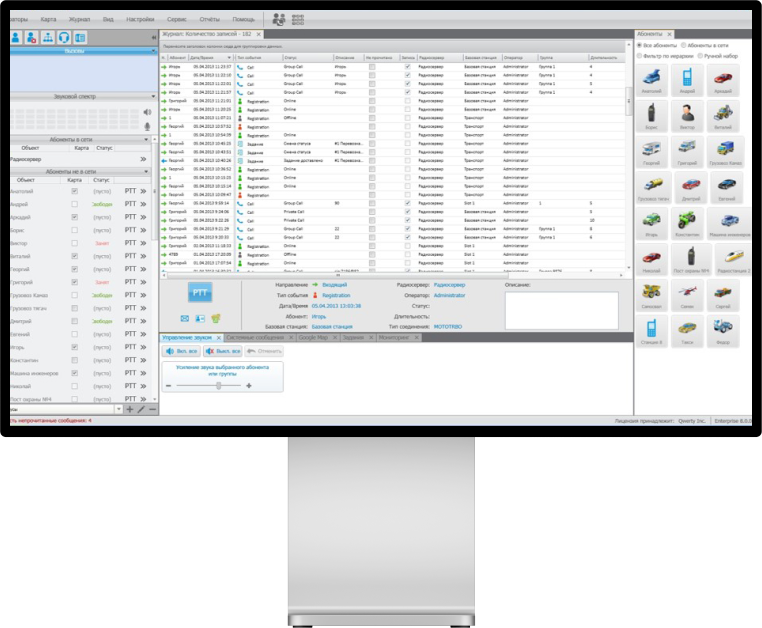
Task: Toggle map checkbox for Андрей
Action: point(74,203)
